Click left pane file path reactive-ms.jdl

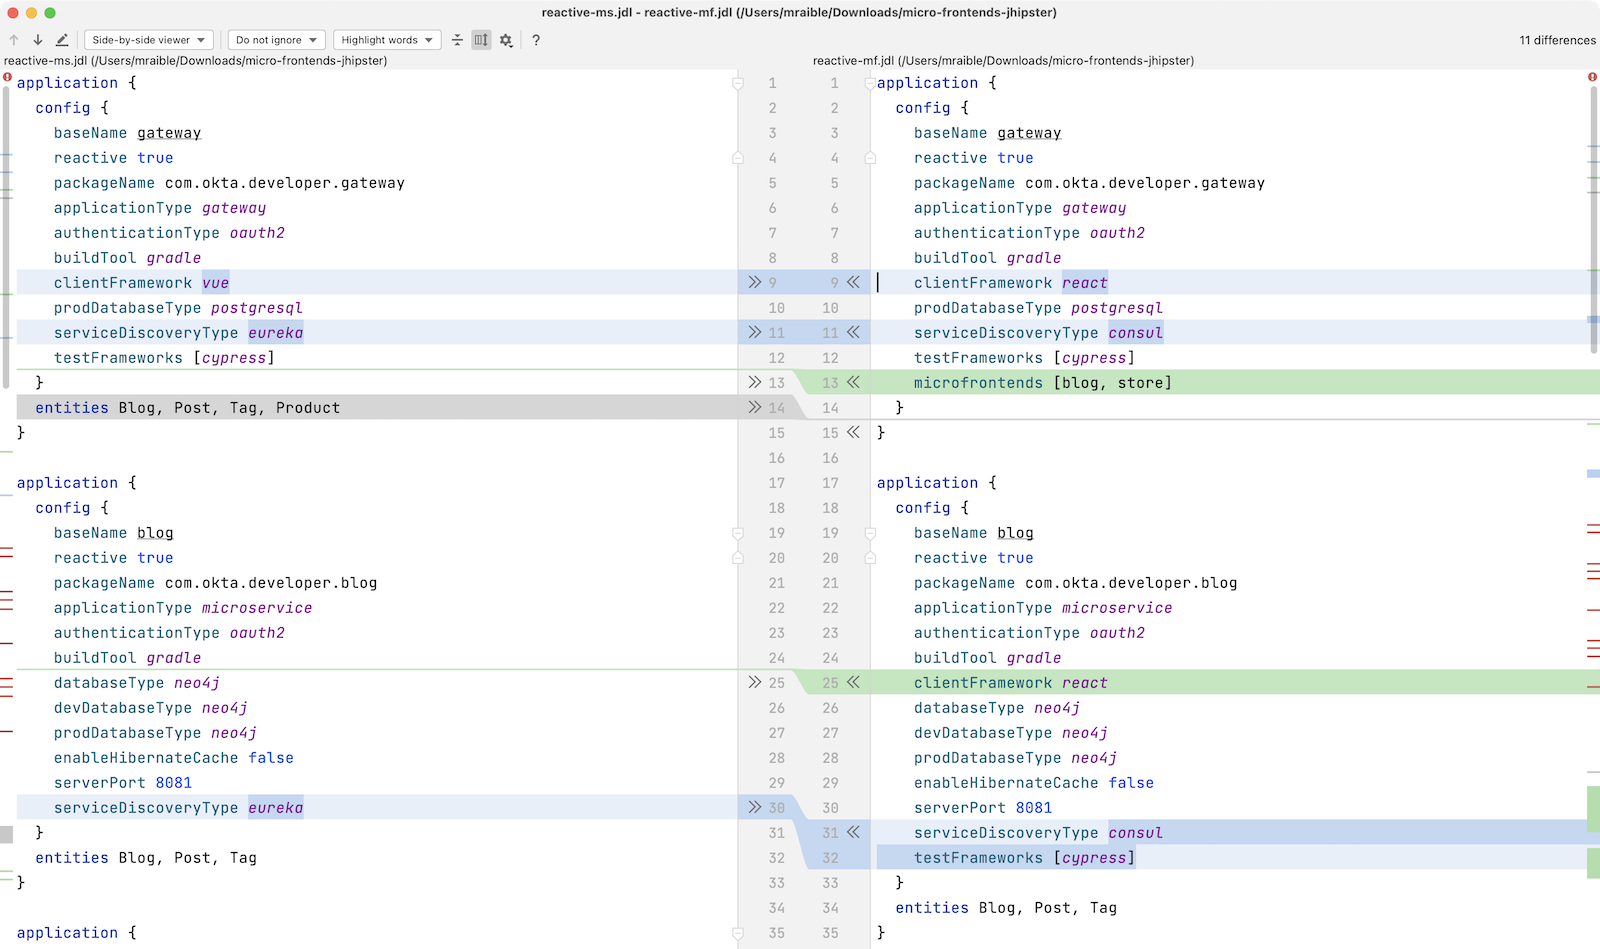tap(196, 61)
